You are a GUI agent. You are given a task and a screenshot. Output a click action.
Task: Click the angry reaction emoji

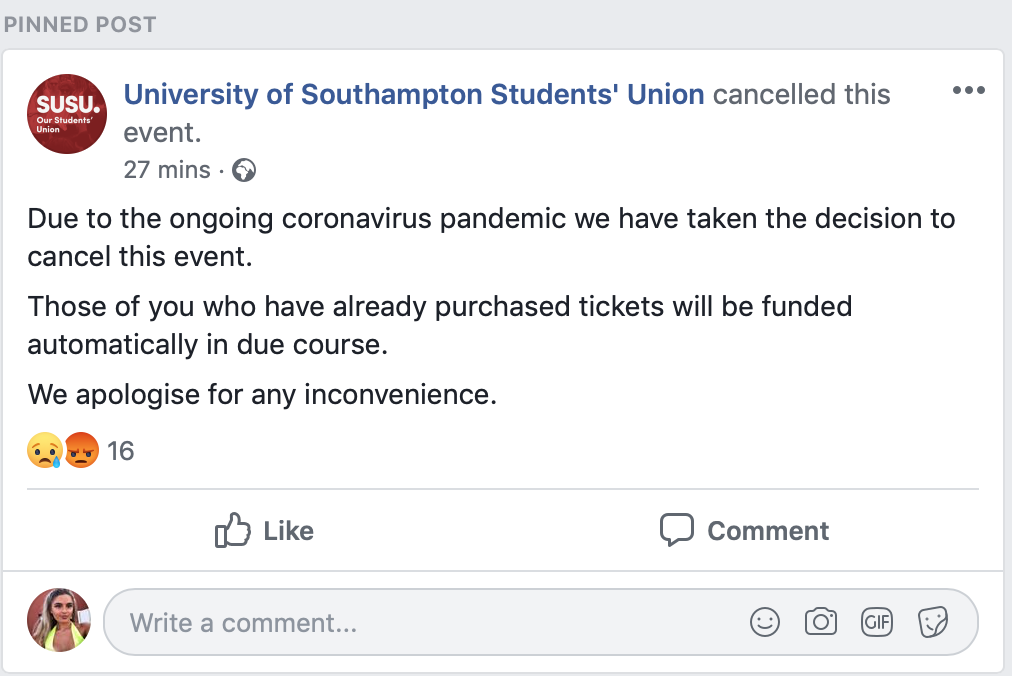81,450
